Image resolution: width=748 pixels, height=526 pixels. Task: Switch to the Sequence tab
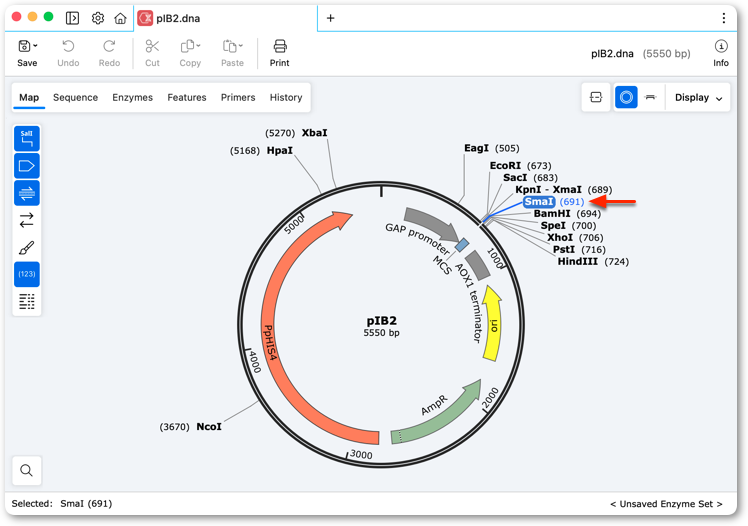click(75, 97)
